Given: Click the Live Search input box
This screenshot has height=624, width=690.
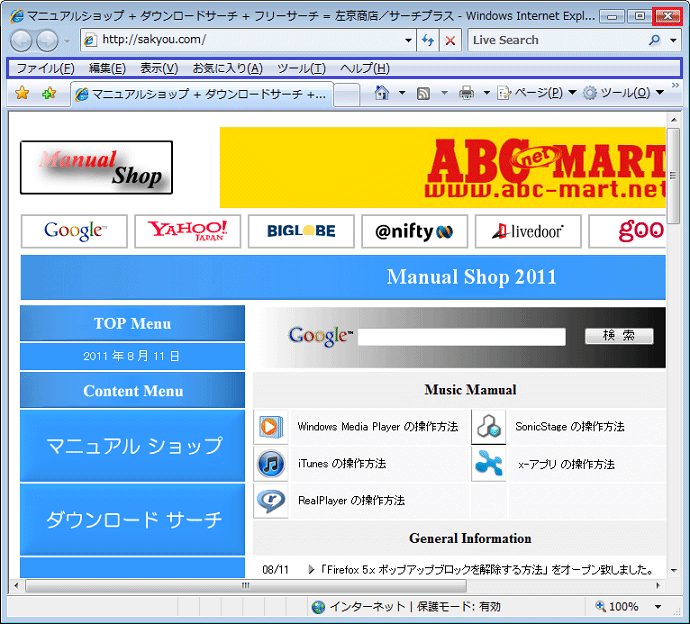Looking at the screenshot, I should [x=557, y=40].
